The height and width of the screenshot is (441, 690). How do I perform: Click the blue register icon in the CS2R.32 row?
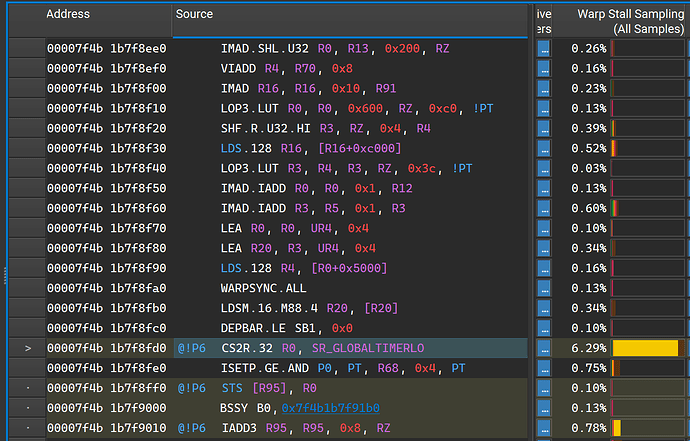tap(544, 348)
